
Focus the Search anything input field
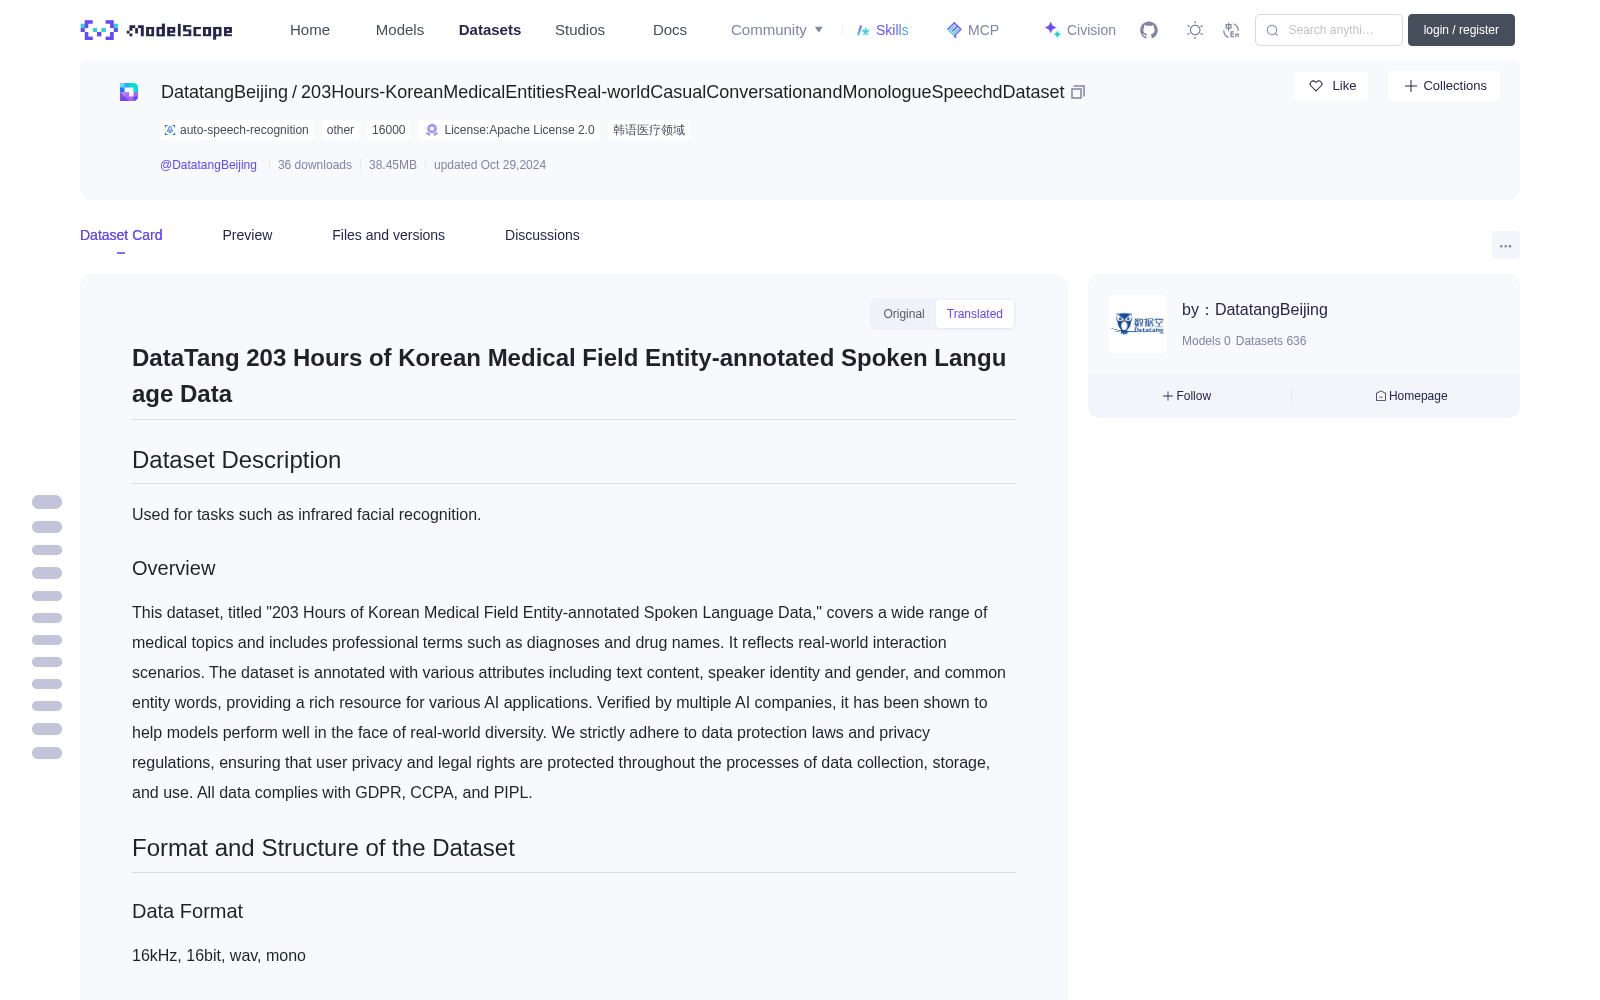pyautogui.click(x=1329, y=30)
